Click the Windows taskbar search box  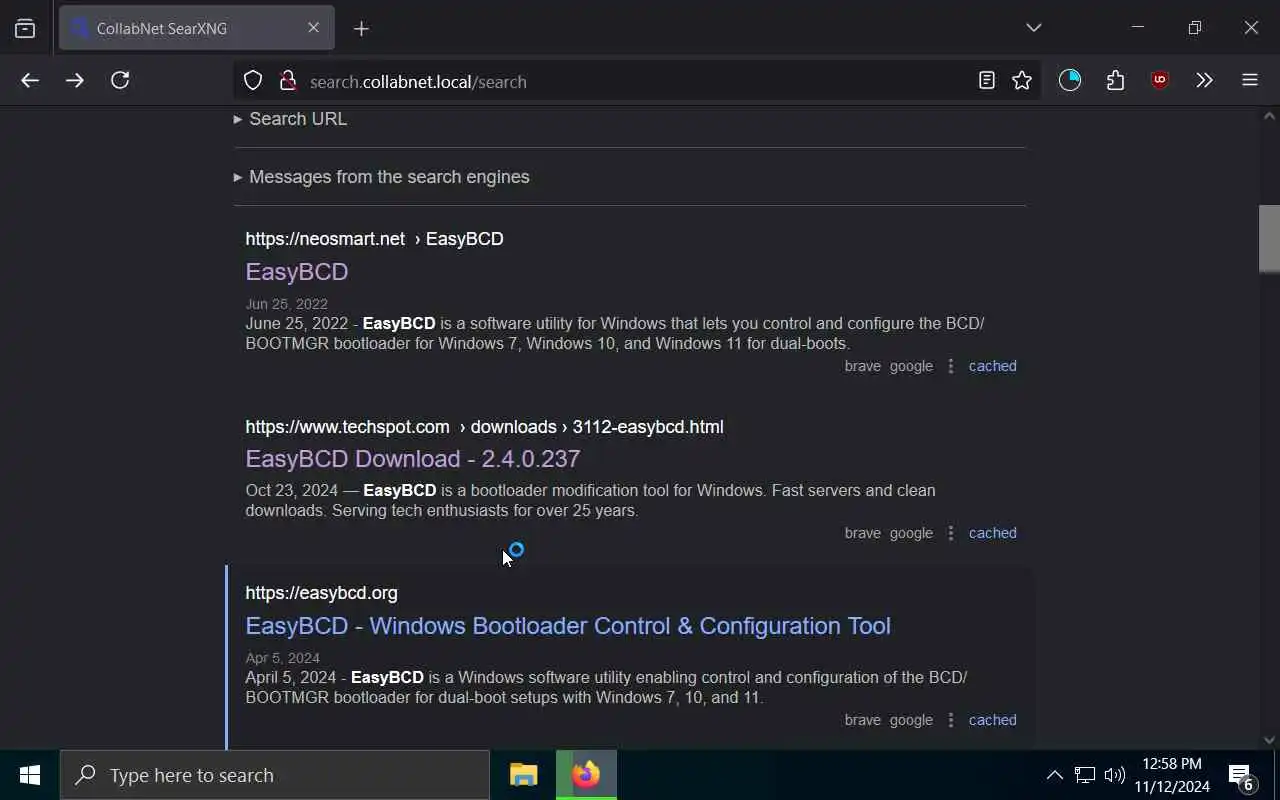275,775
